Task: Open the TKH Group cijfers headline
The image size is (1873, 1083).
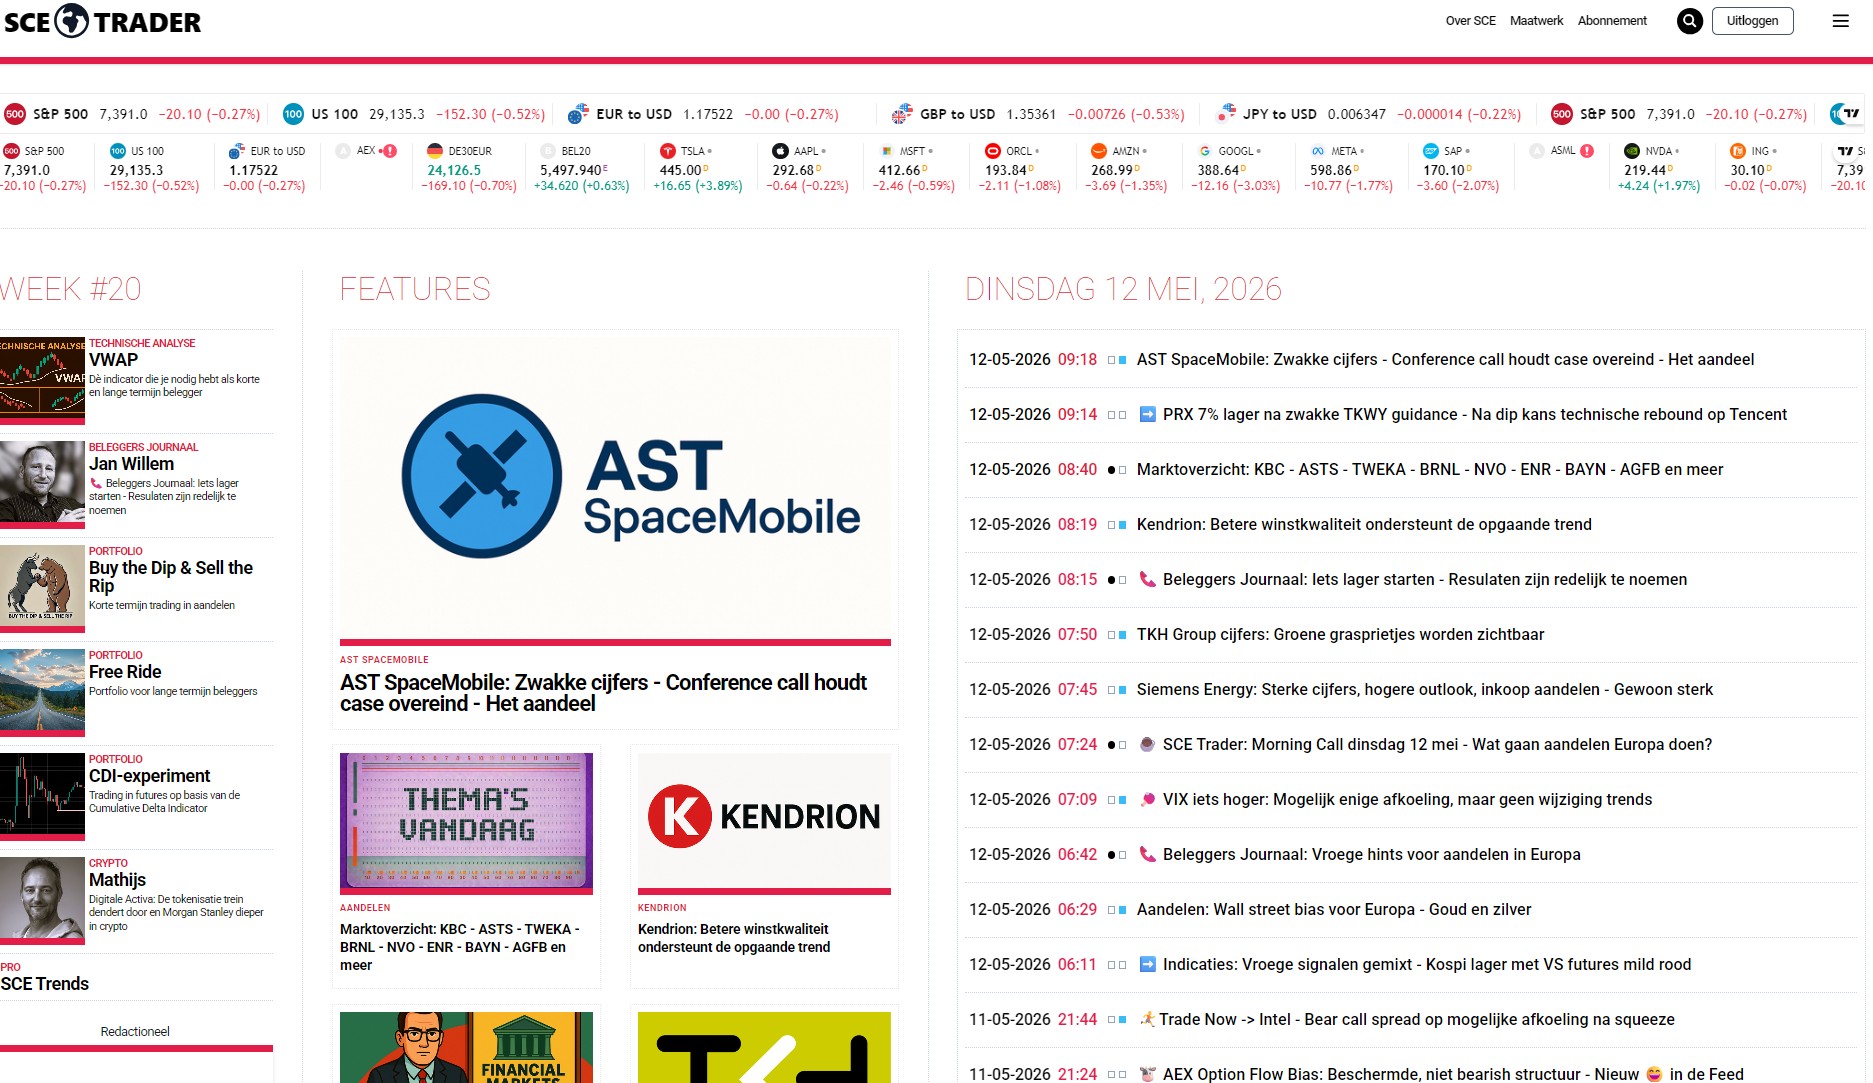Action: coord(1340,634)
